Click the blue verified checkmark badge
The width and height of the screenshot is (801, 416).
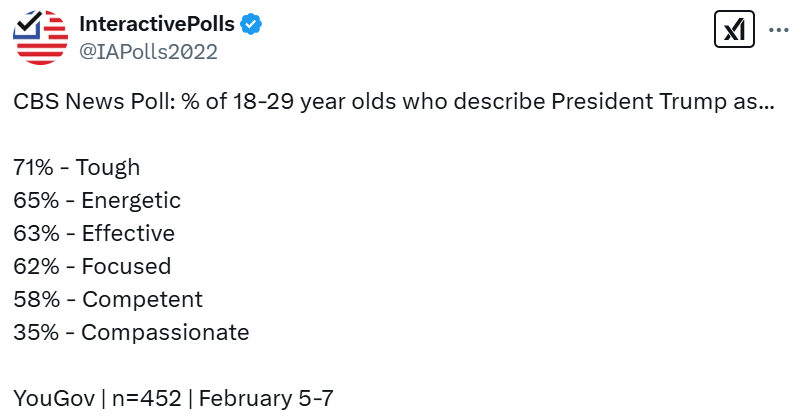tap(255, 24)
